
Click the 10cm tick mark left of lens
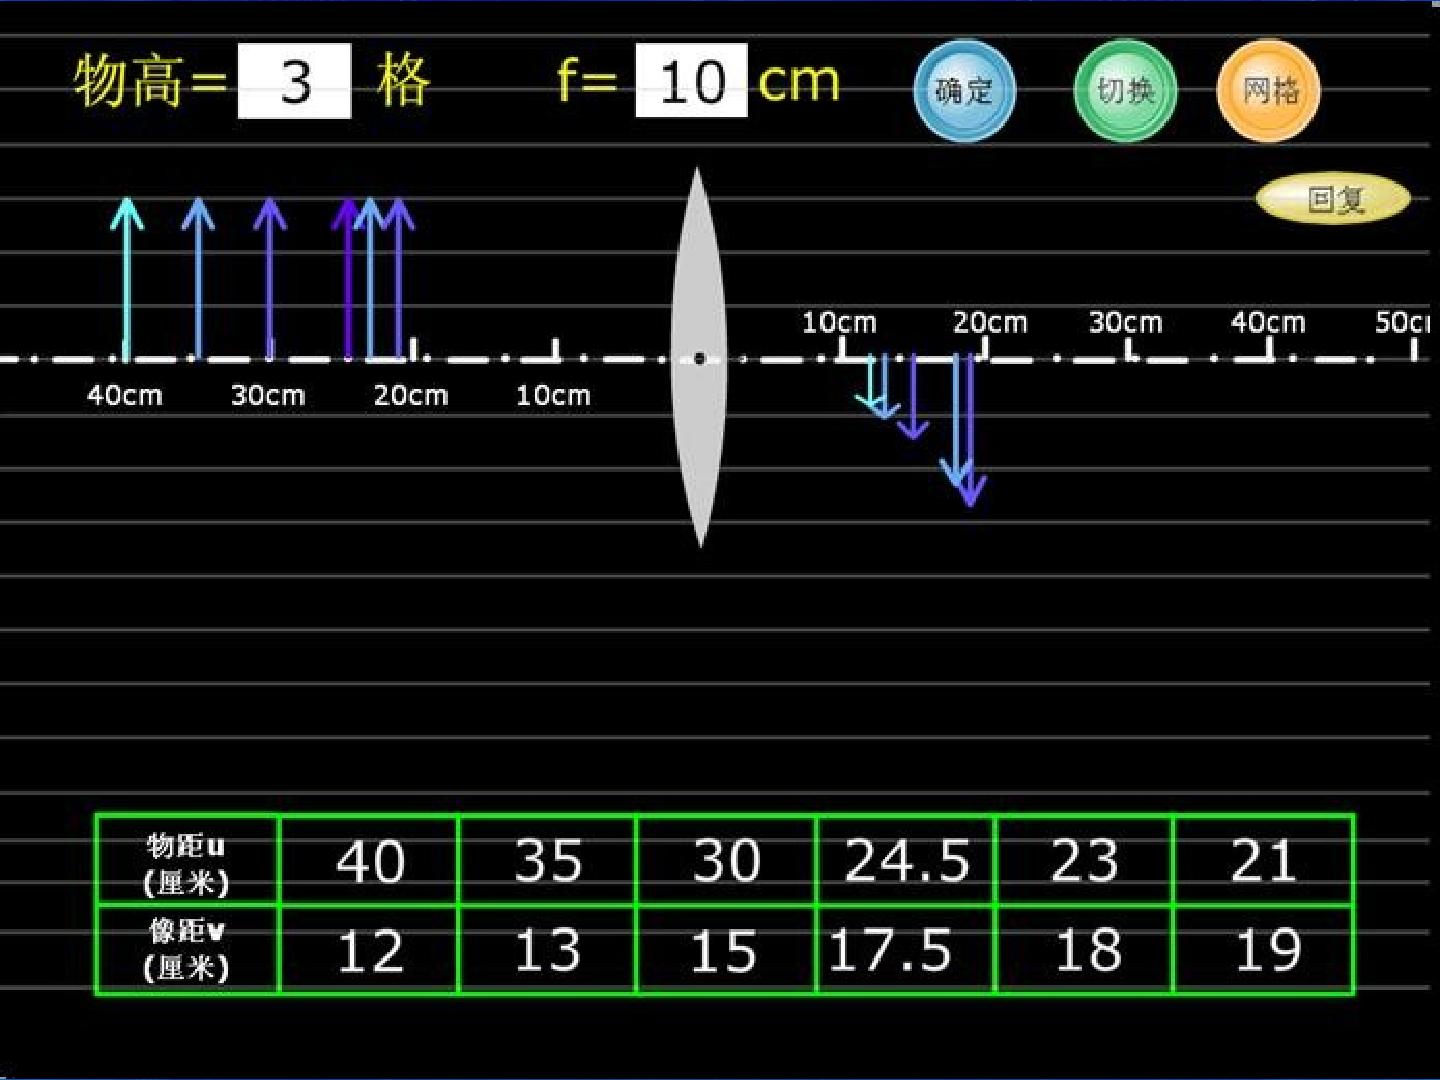click(556, 348)
